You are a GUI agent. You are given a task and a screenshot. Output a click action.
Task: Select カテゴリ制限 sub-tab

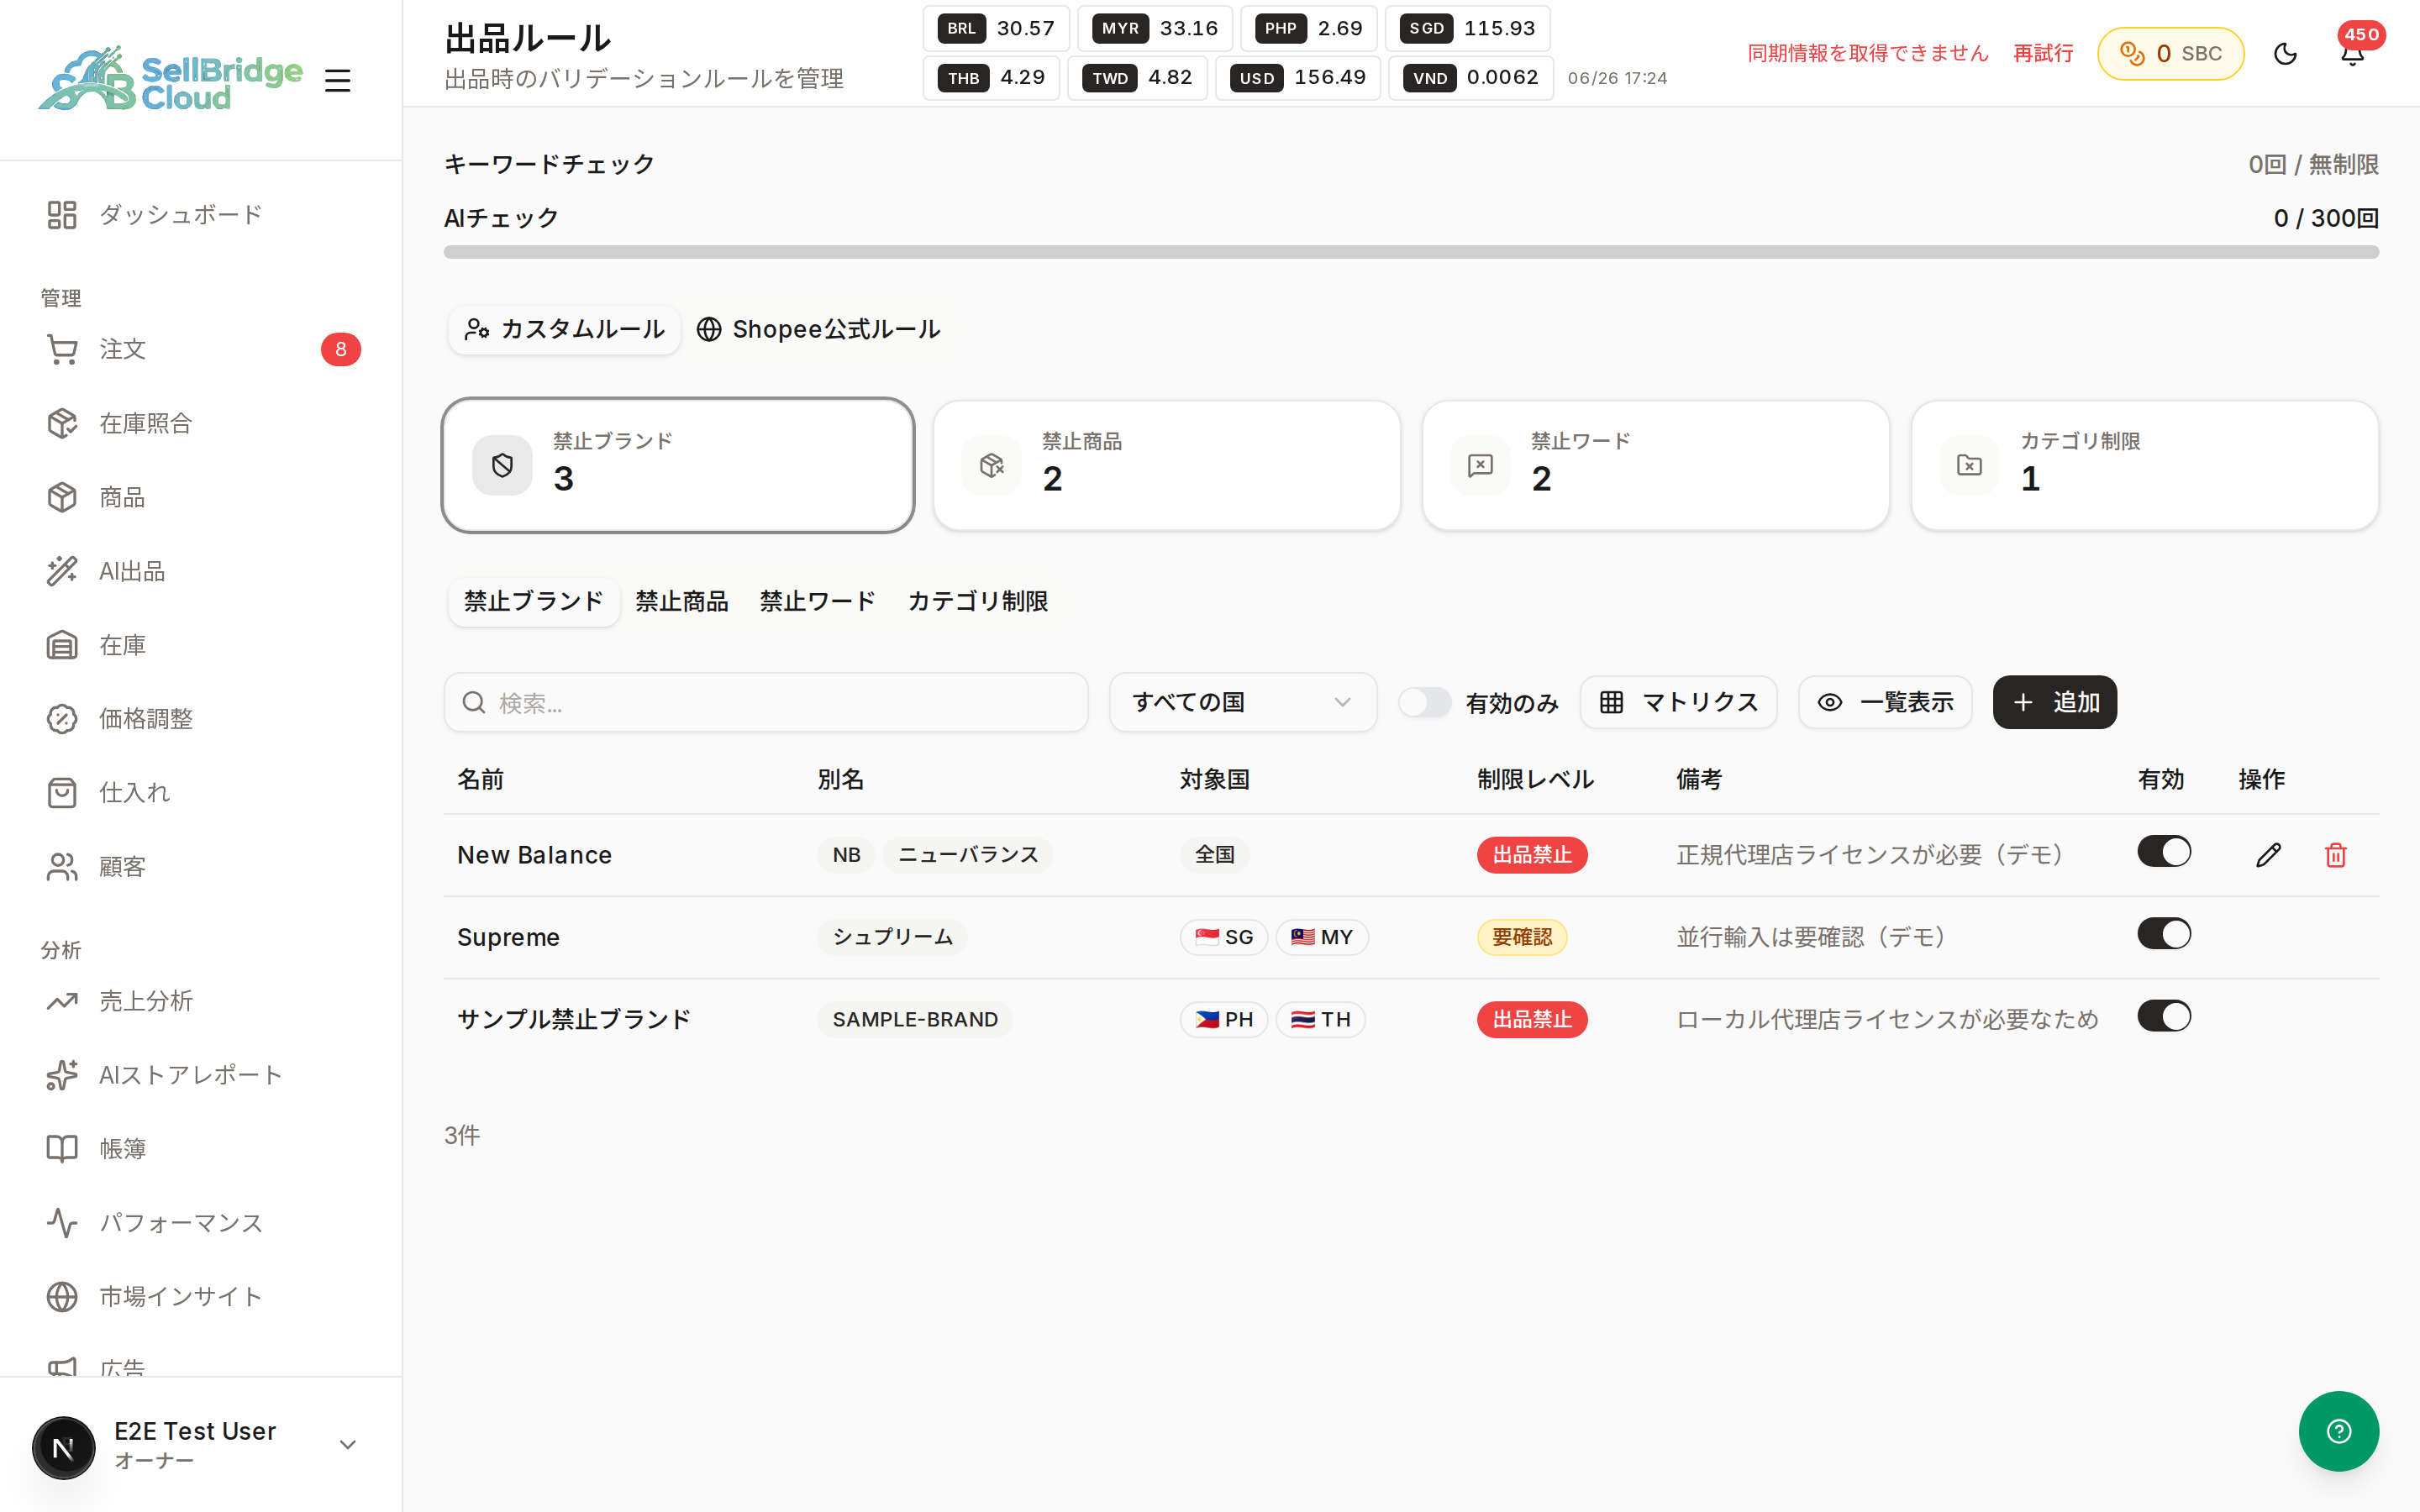pos(977,601)
